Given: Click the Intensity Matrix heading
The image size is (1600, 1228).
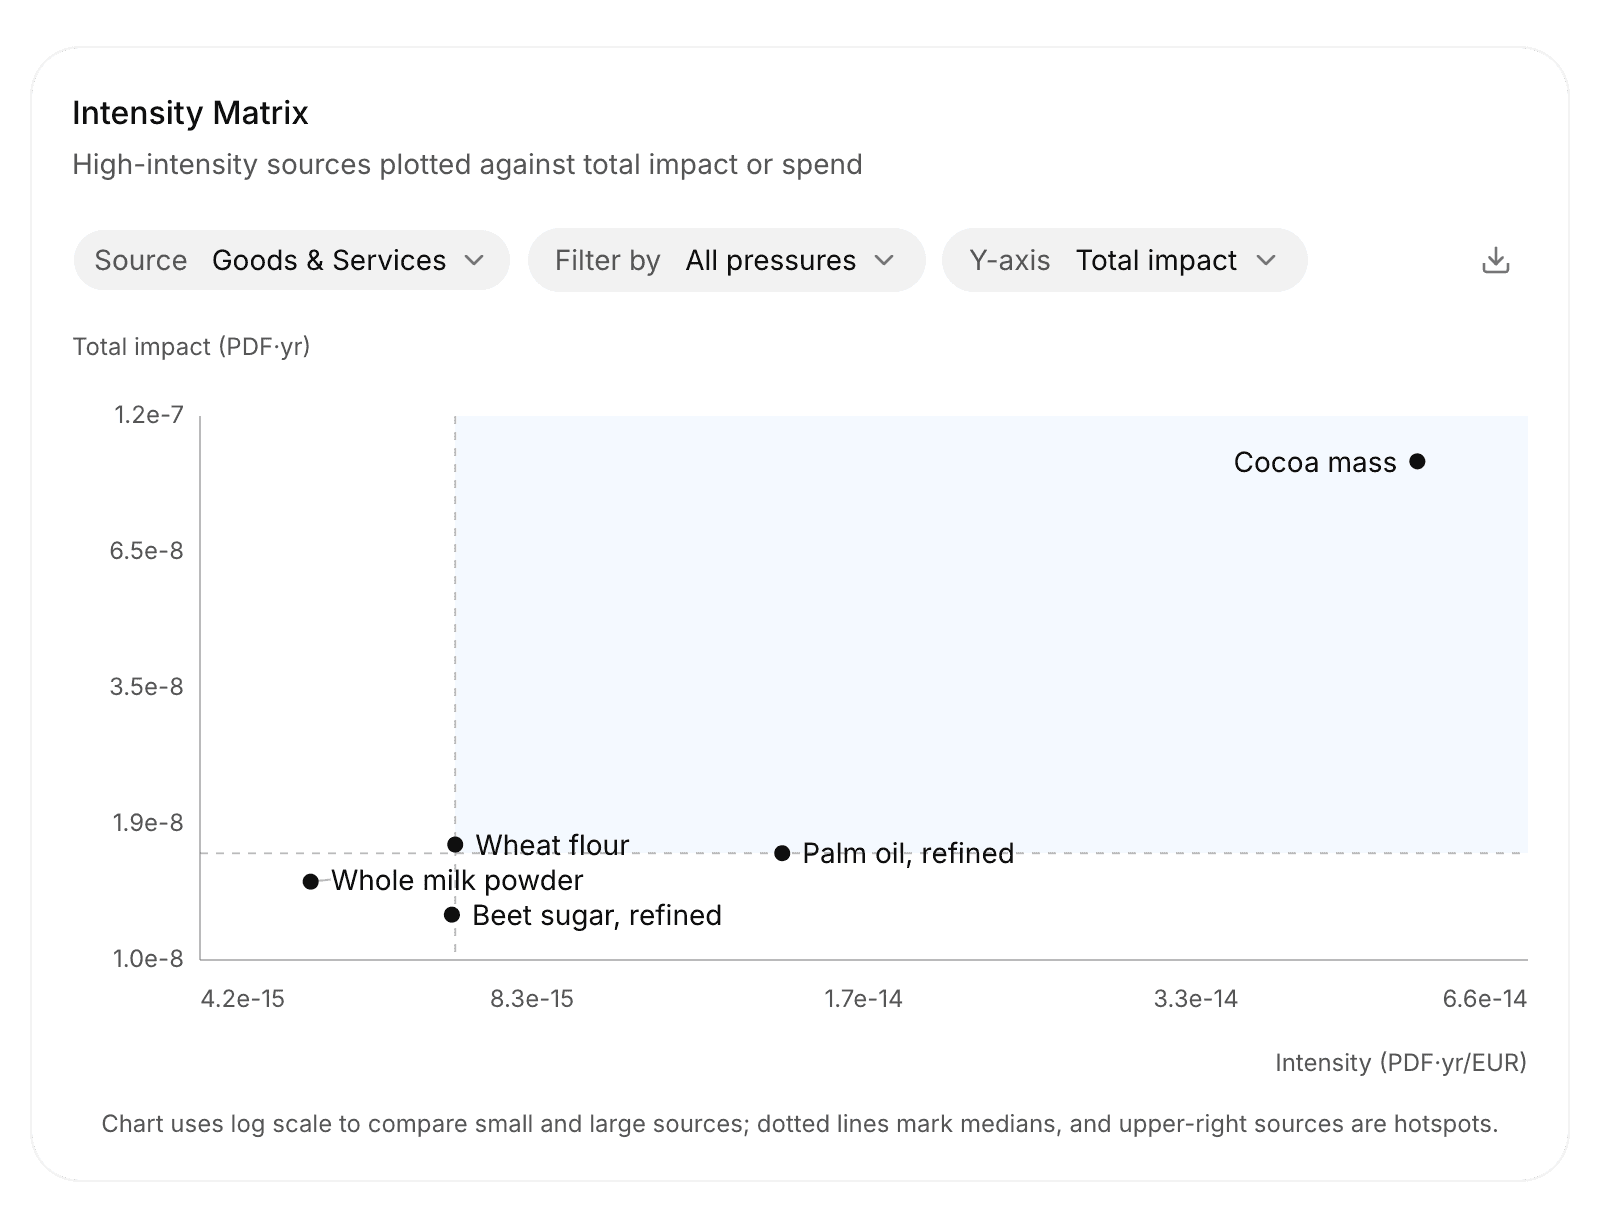Looking at the screenshot, I should coord(190,113).
